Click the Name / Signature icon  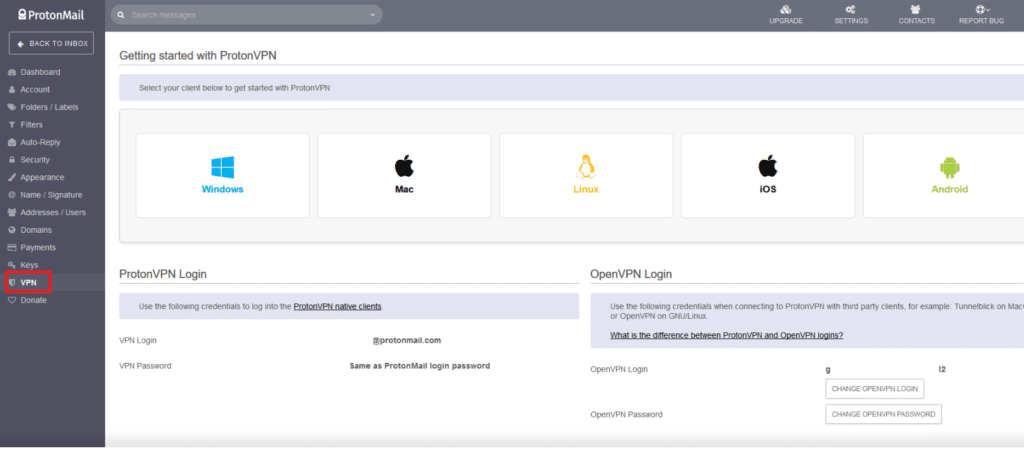tap(12, 195)
